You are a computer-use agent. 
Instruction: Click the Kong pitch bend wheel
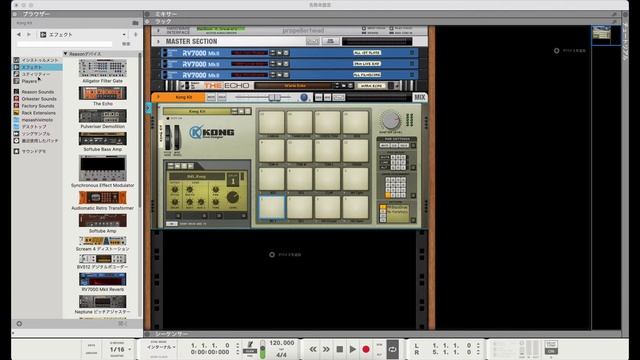(168, 138)
